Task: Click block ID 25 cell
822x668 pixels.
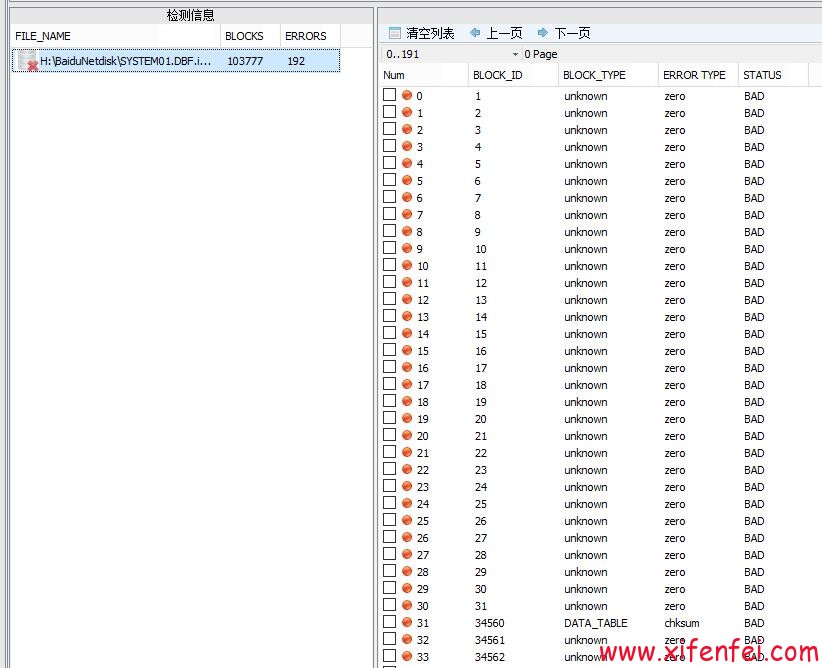Action: point(481,504)
